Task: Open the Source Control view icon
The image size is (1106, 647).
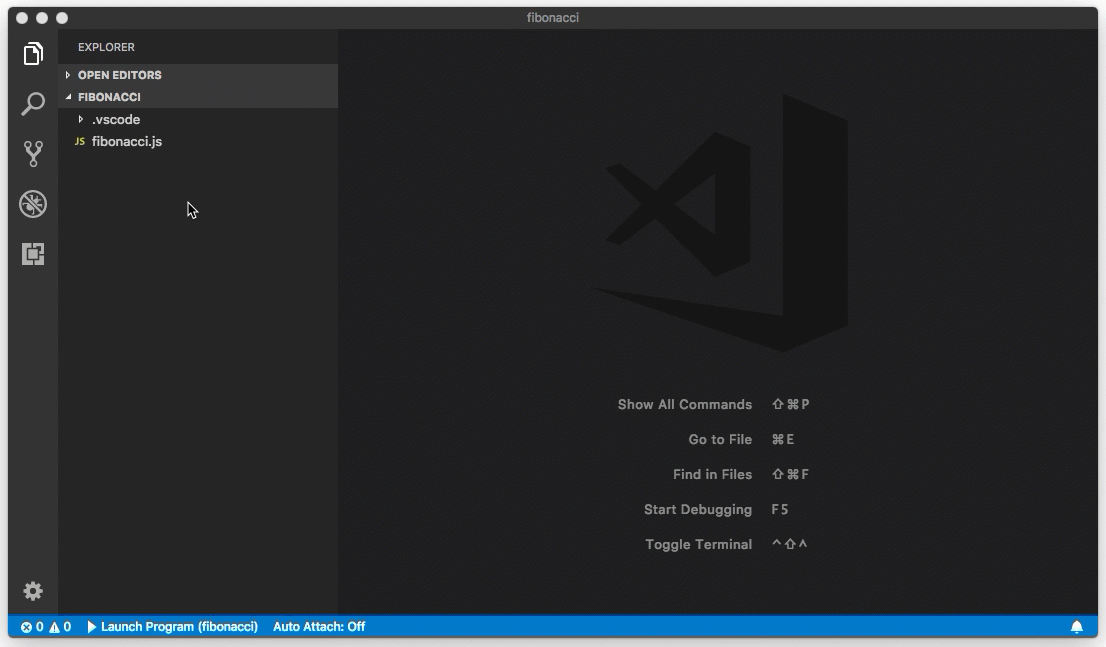Action: 33,153
